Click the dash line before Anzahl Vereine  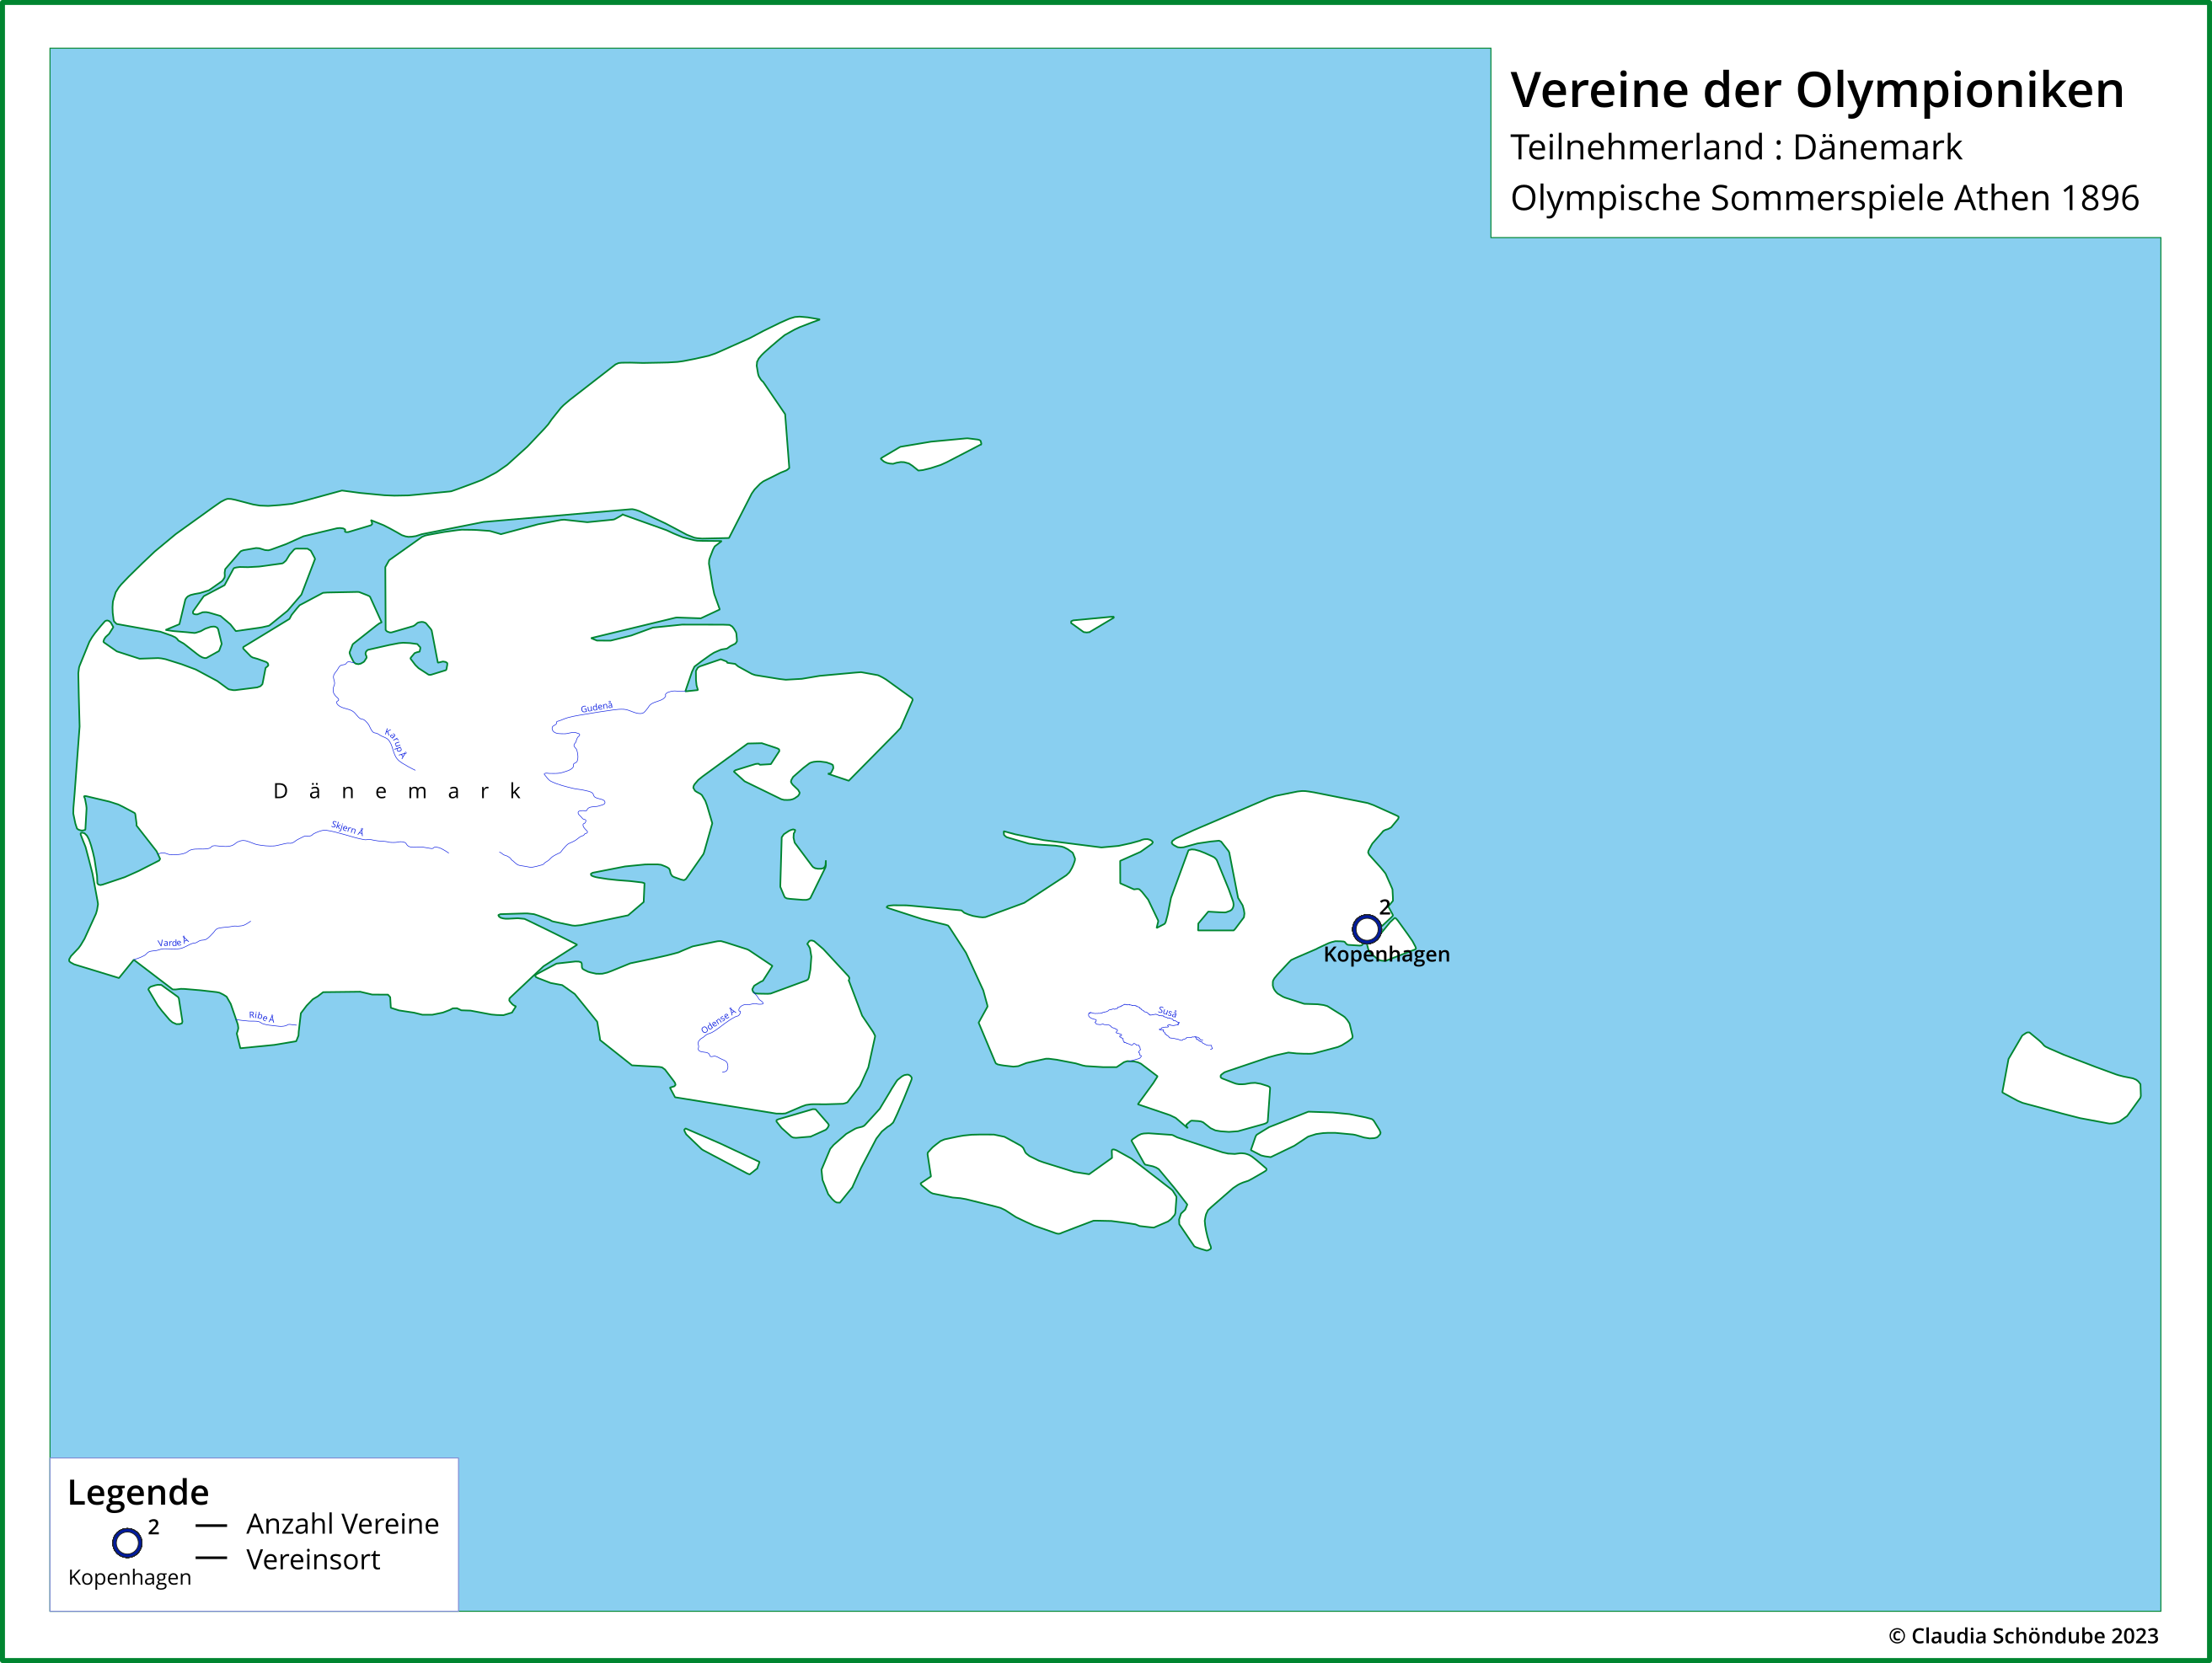[x=211, y=1526]
